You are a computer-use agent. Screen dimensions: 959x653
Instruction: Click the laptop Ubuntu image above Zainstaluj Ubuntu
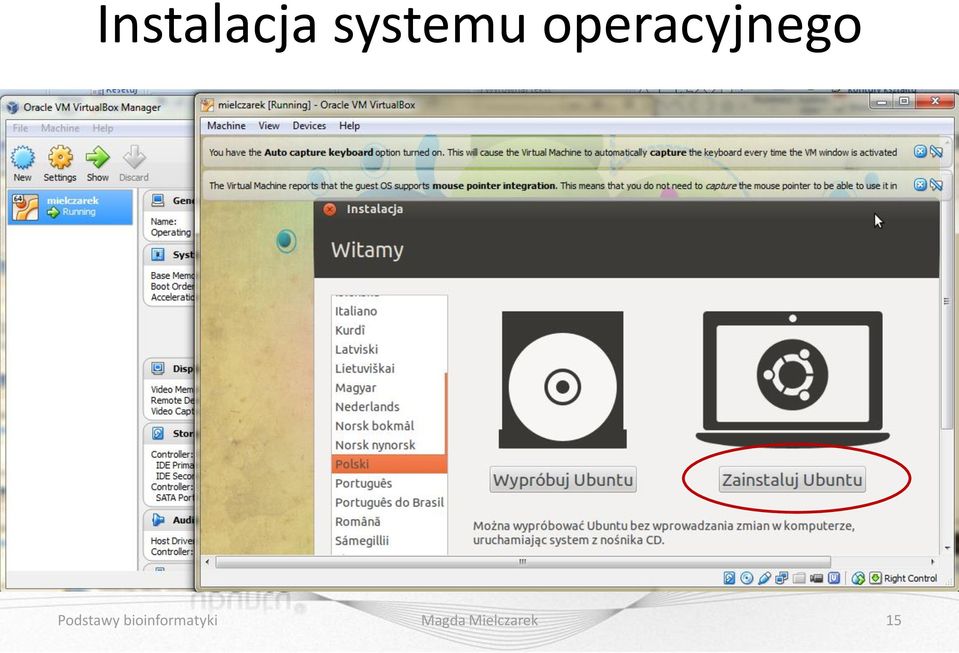click(793, 378)
